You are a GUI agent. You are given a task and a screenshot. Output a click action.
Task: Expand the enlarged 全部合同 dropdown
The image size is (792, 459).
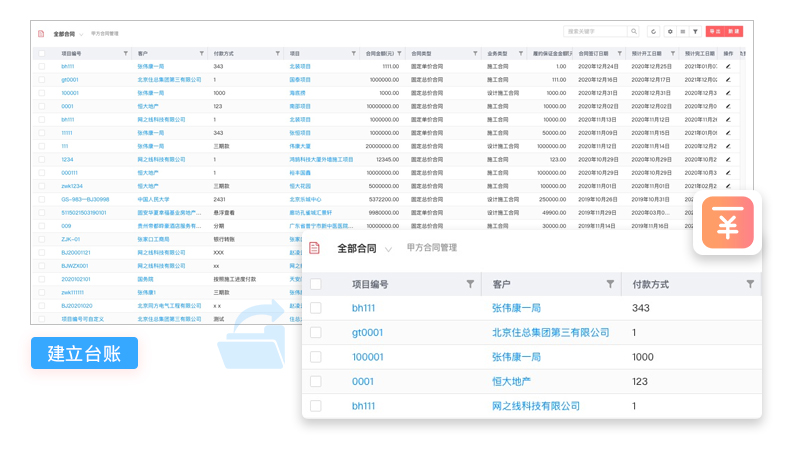click(388, 249)
